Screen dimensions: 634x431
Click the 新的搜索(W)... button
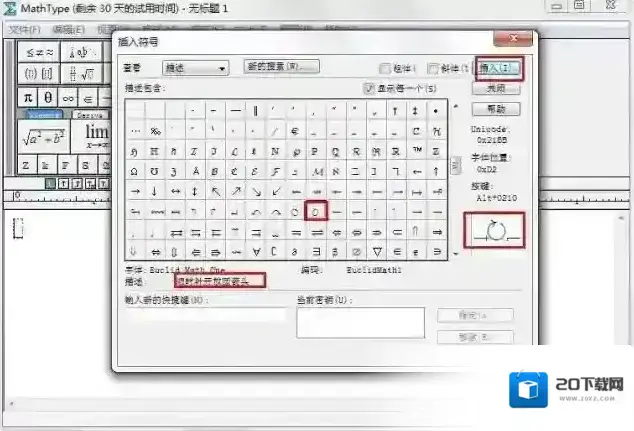tap(281, 66)
